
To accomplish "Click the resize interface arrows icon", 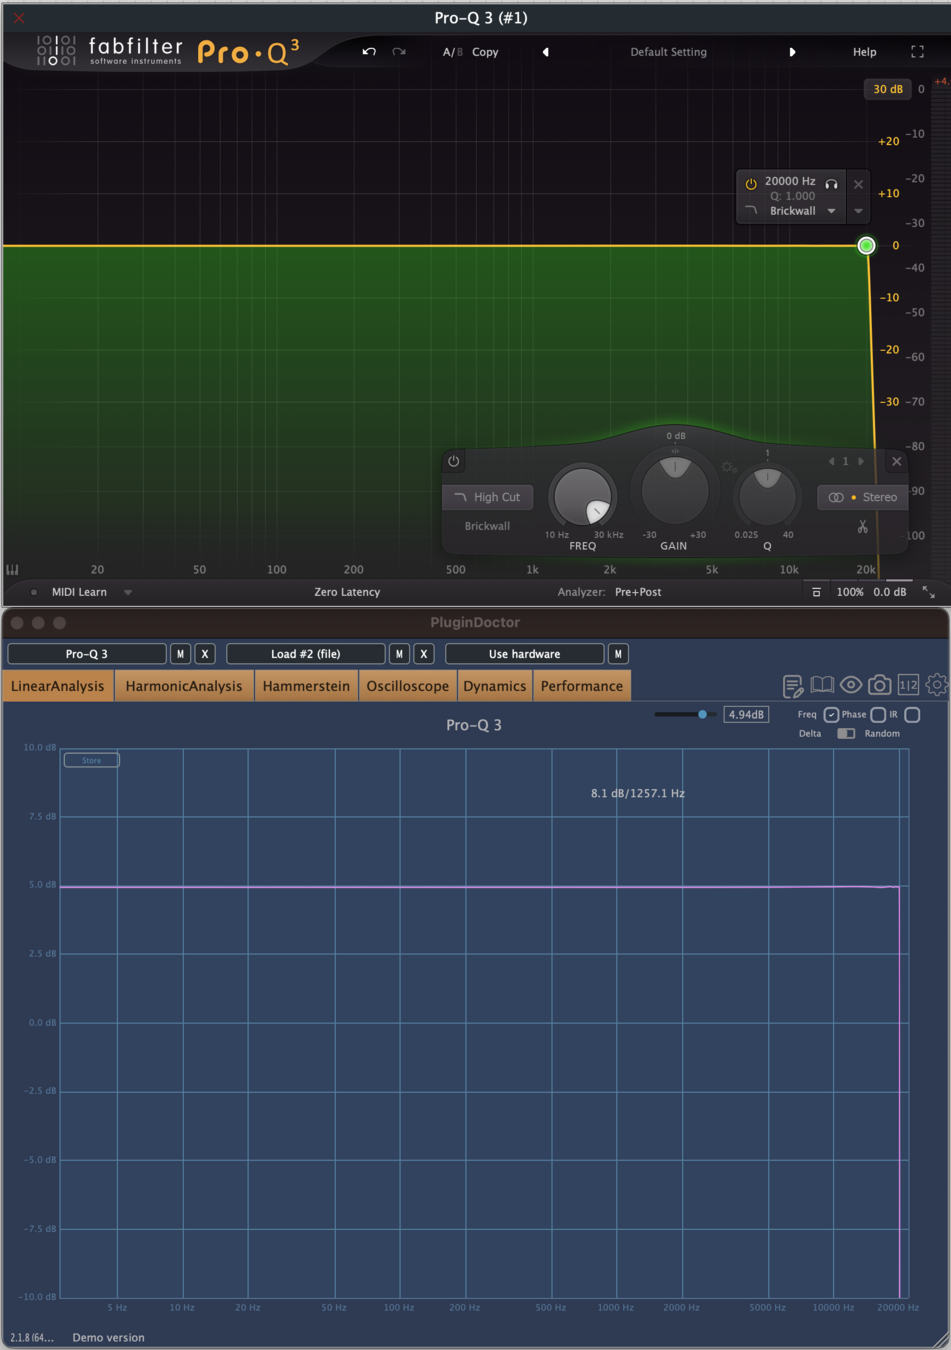I will [929, 592].
